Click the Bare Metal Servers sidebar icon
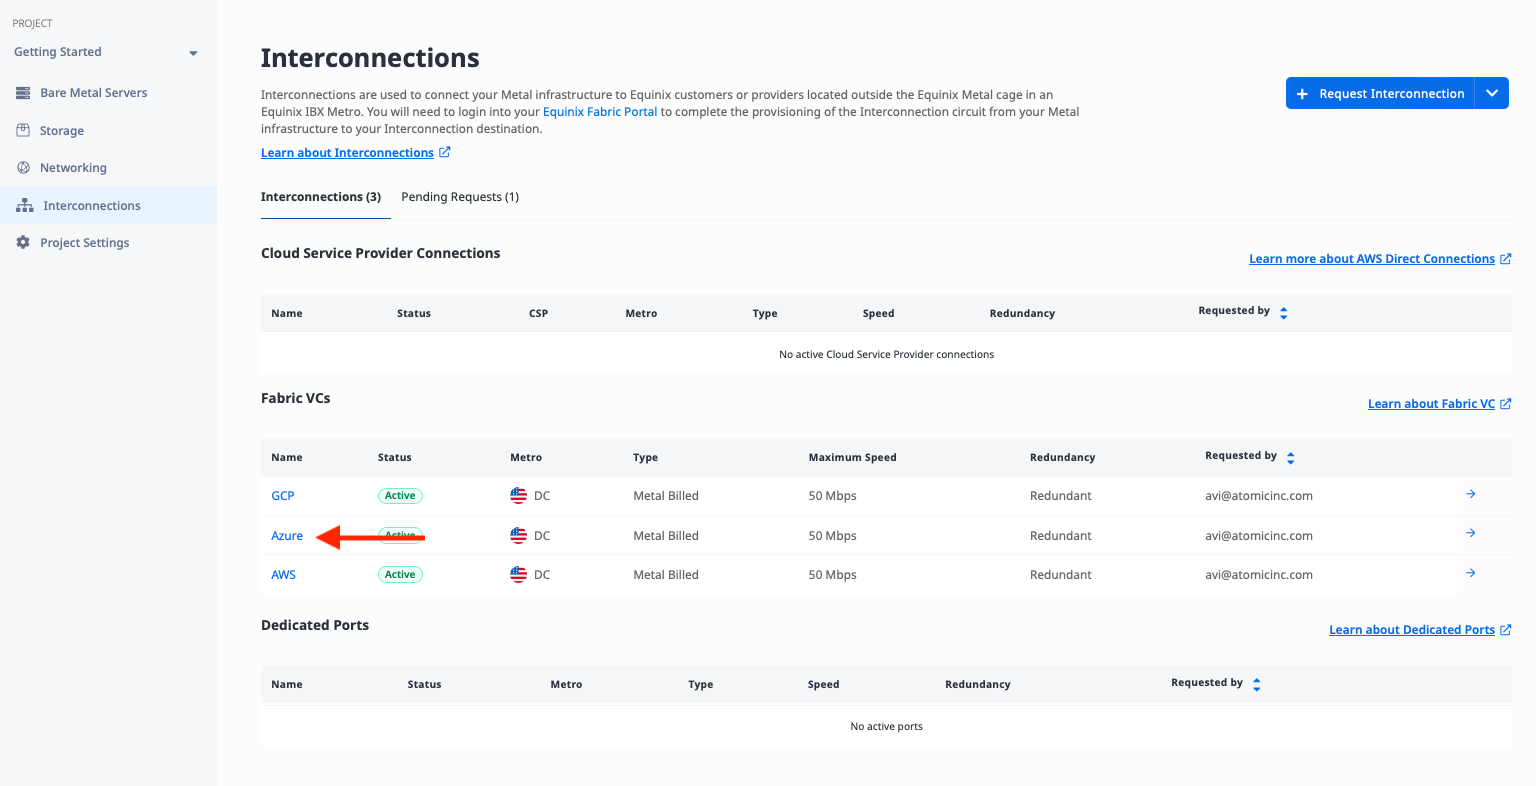The height and width of the screenshot is (786, 1536). (23, 93)
